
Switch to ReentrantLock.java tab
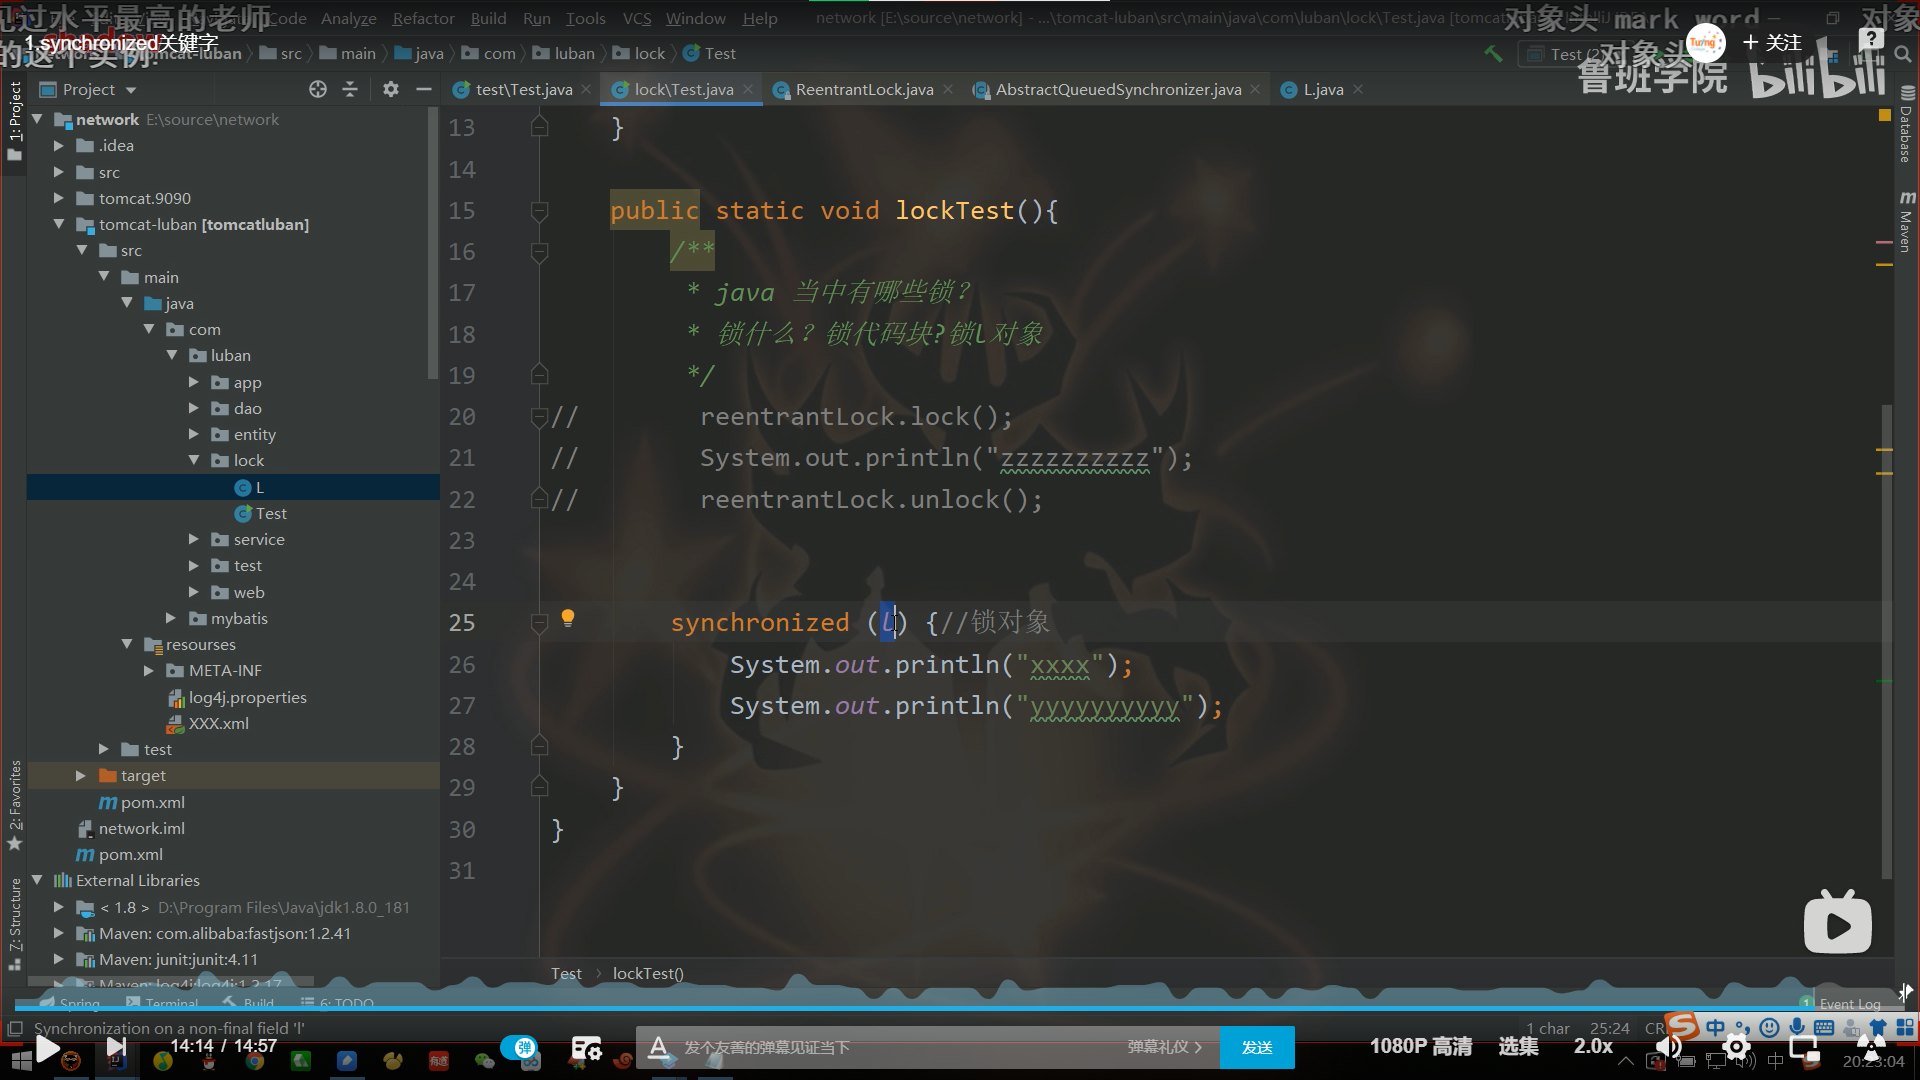click(864, 90)
